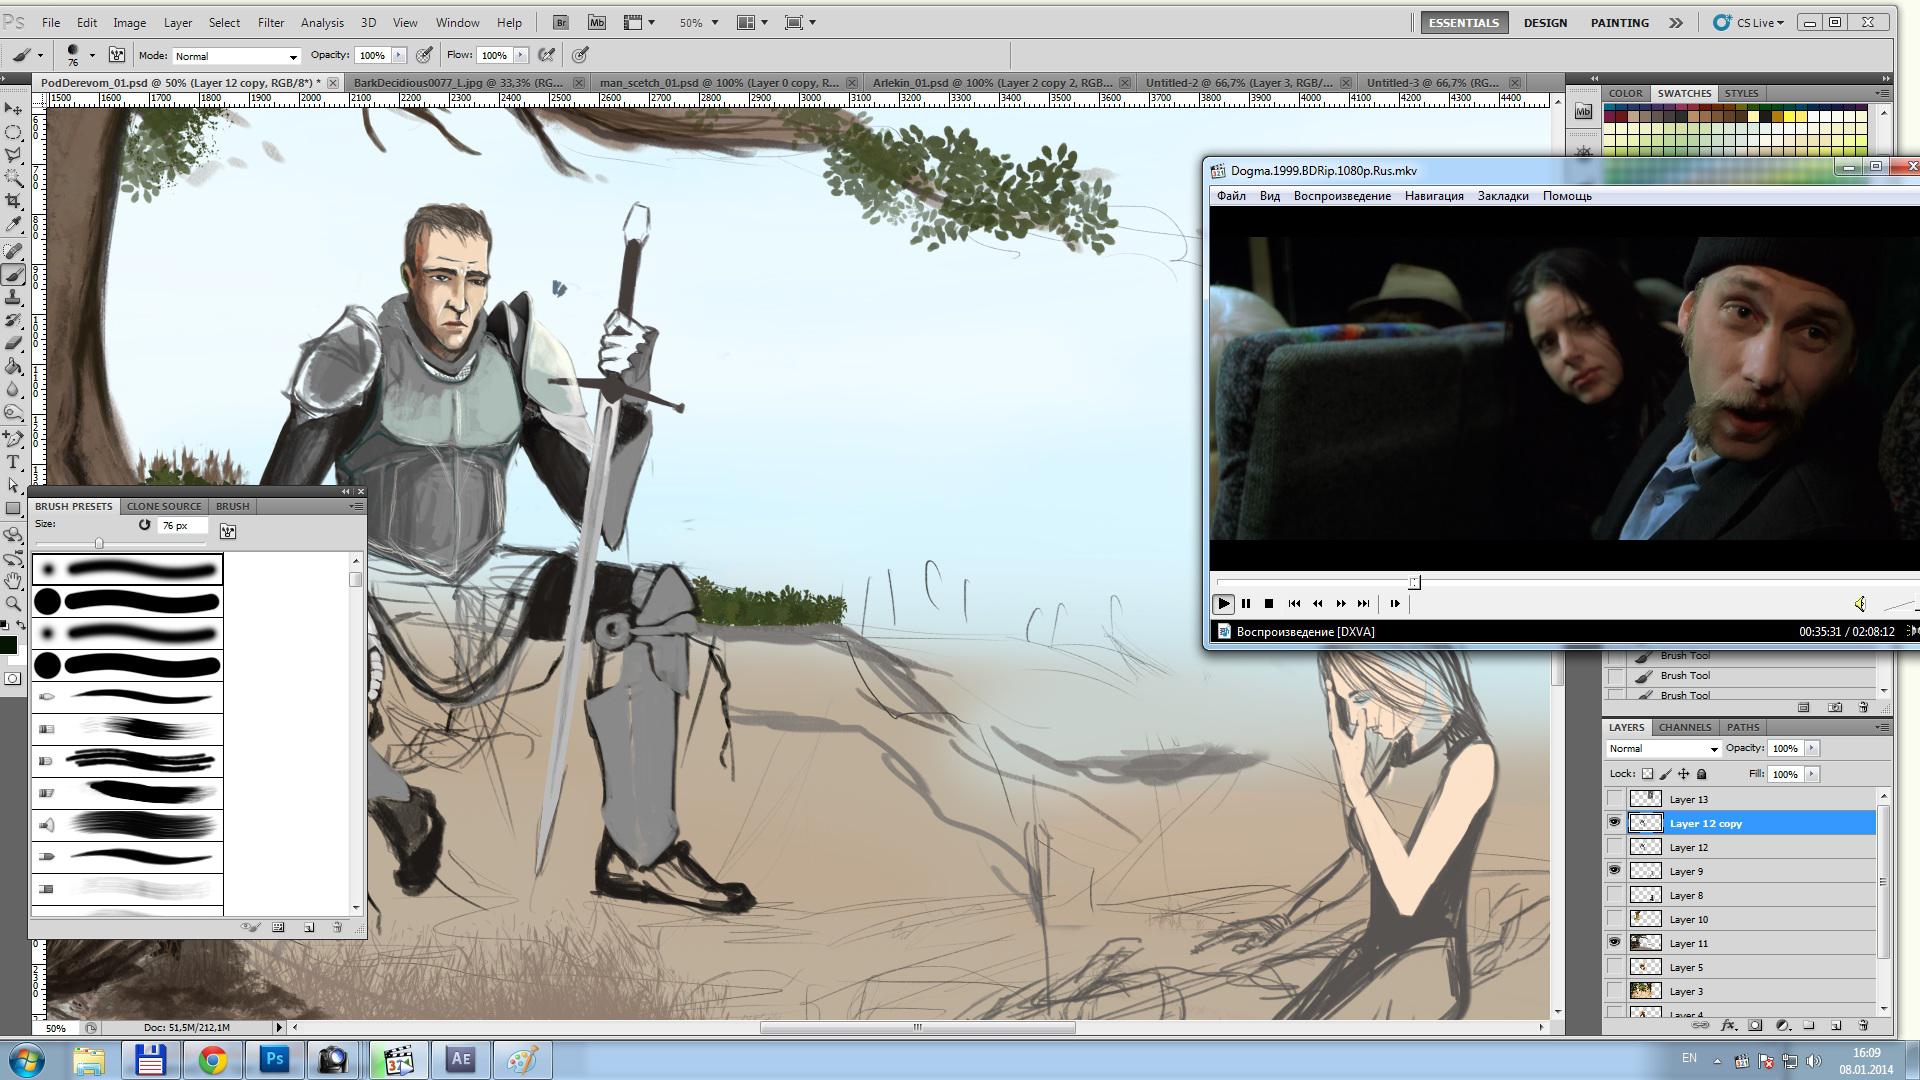Click the video seek bar handle
The height and width of the screenshot is (1080, 1920).
tap(1414, 582)
